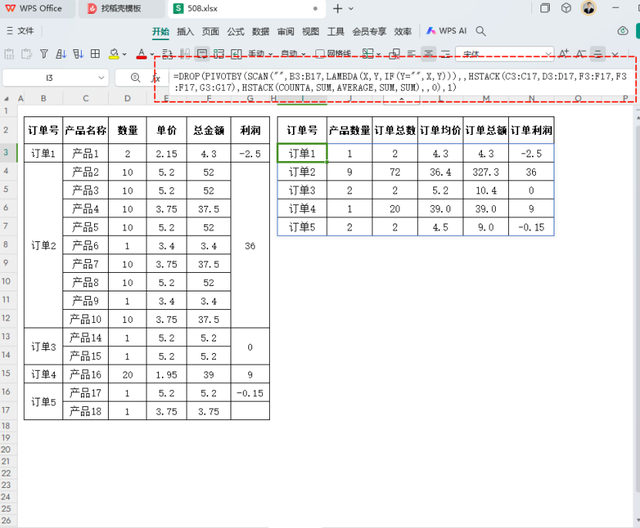Viewport: 640px width, 528px height.
Task: Switch to the 插入 ribbon tab
Action: (185, 31)
